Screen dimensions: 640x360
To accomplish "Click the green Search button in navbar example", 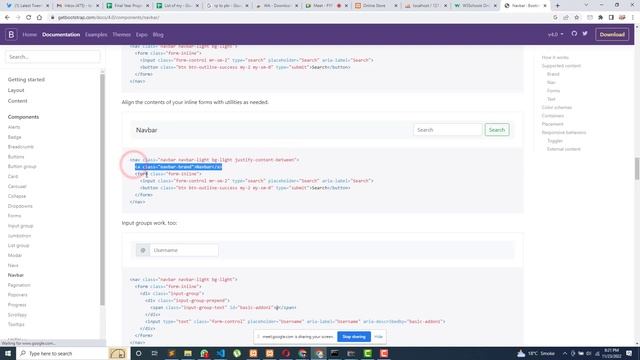I will 497,130.
